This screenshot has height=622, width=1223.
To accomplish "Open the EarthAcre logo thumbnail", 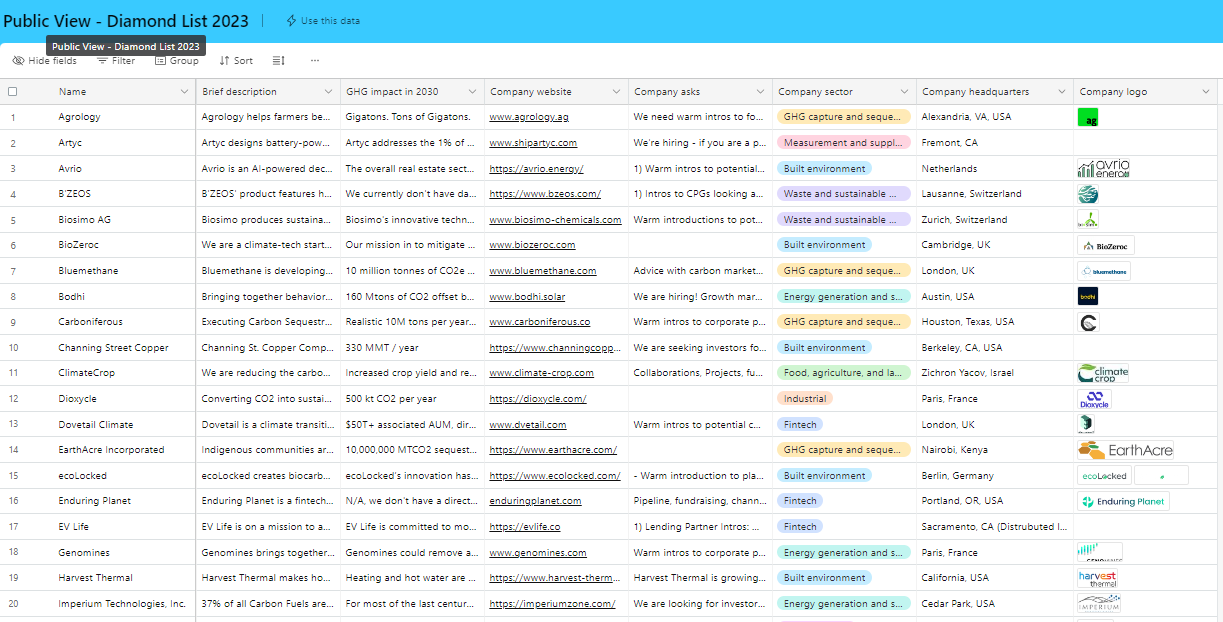I will 1126,450.
